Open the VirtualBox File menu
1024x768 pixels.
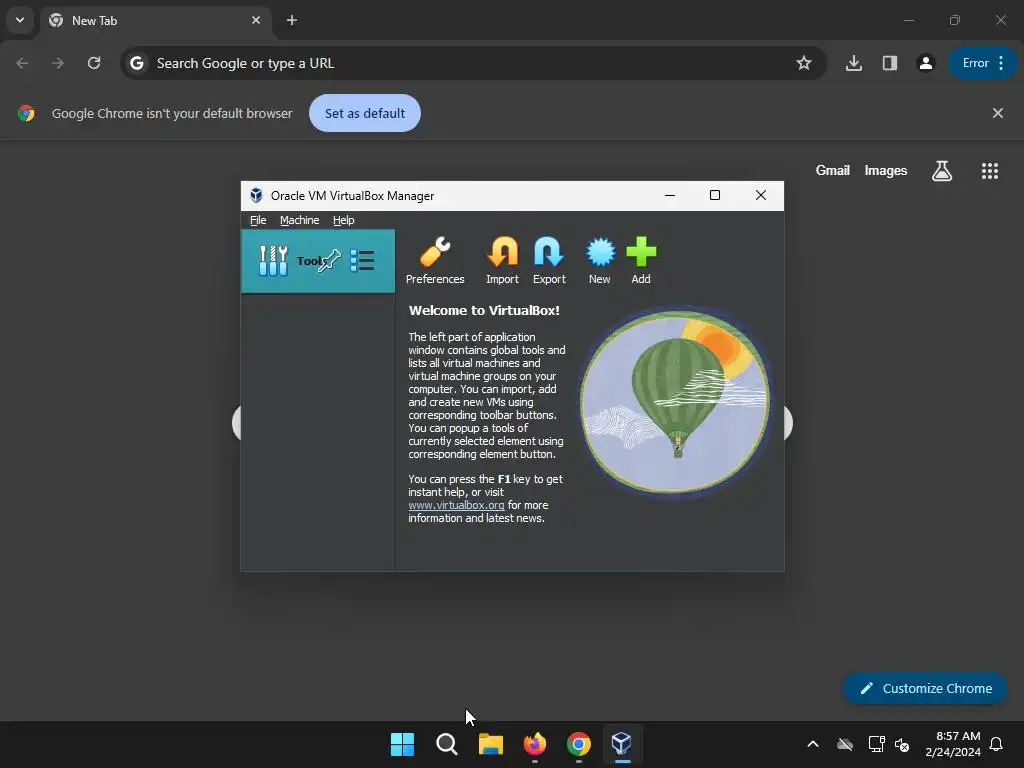tap(258, 220)
